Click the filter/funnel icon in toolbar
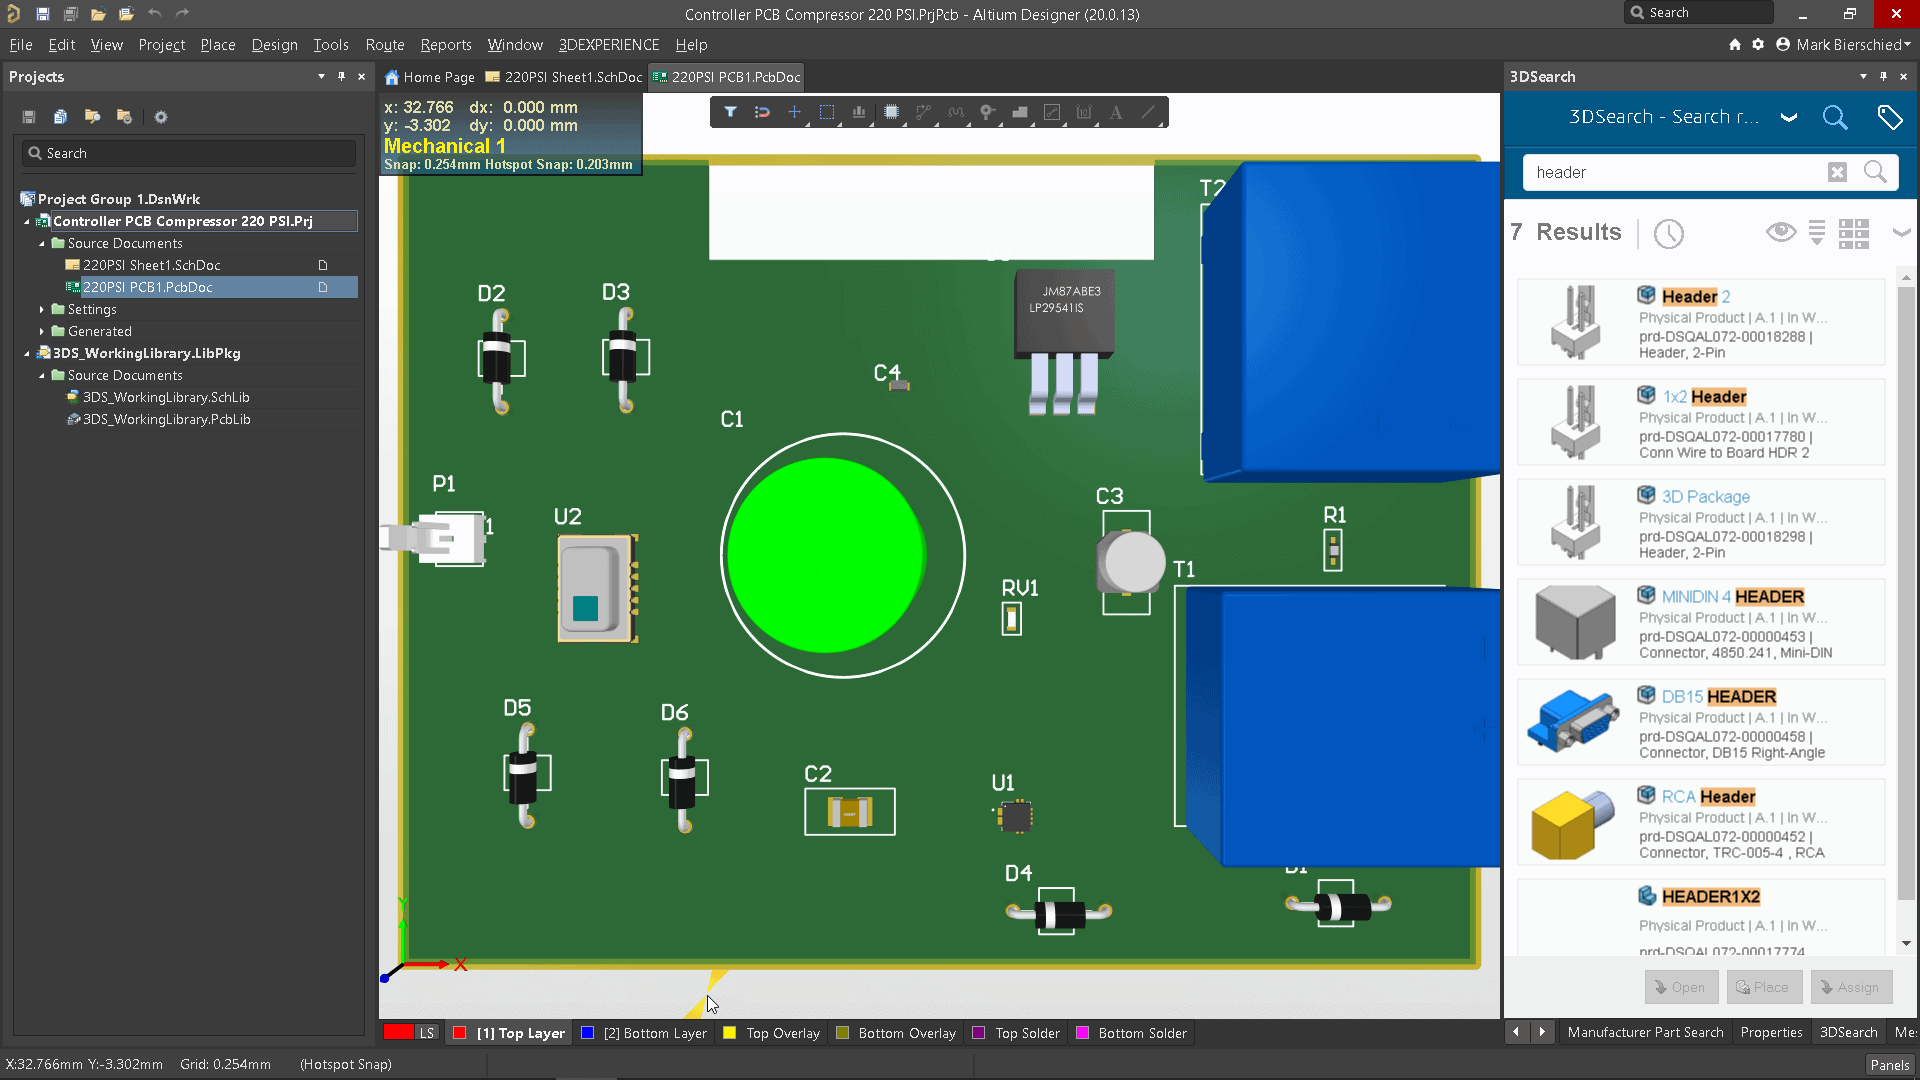Screen dimensions: 1920x1080 (731, 112)
